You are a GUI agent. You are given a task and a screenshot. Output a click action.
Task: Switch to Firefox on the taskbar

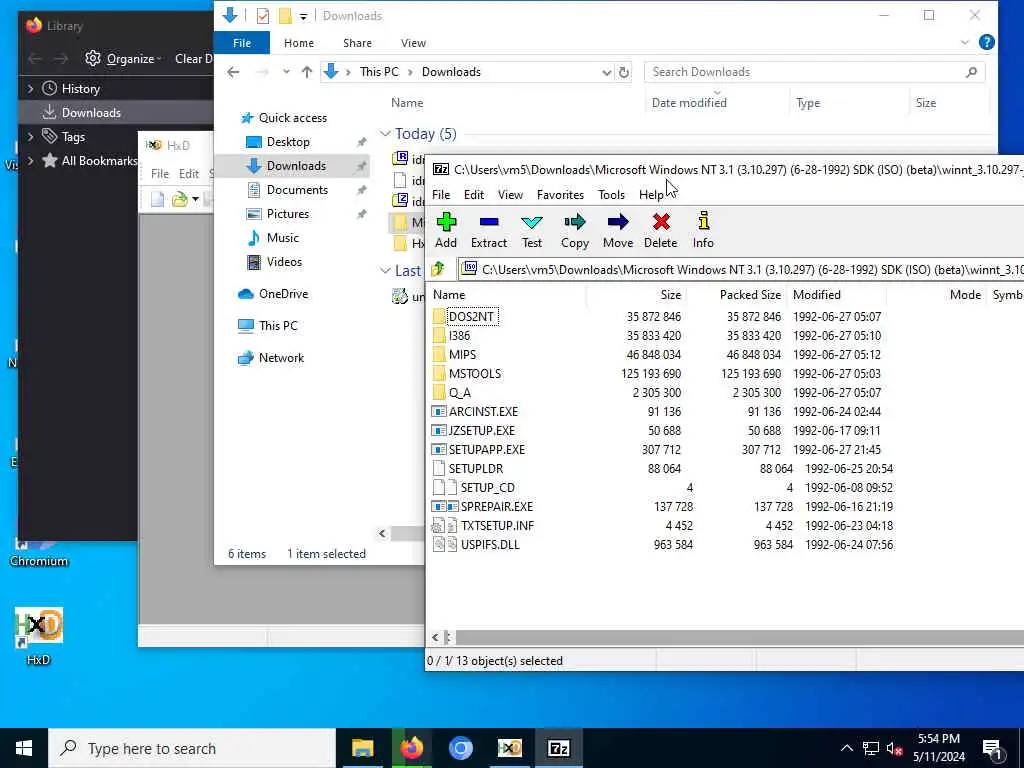coord(411,748)
